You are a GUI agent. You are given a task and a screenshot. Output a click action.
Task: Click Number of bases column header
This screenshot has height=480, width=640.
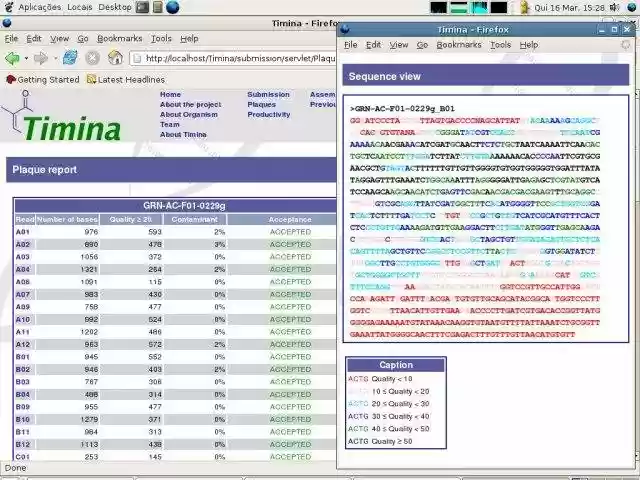[67, 220]
